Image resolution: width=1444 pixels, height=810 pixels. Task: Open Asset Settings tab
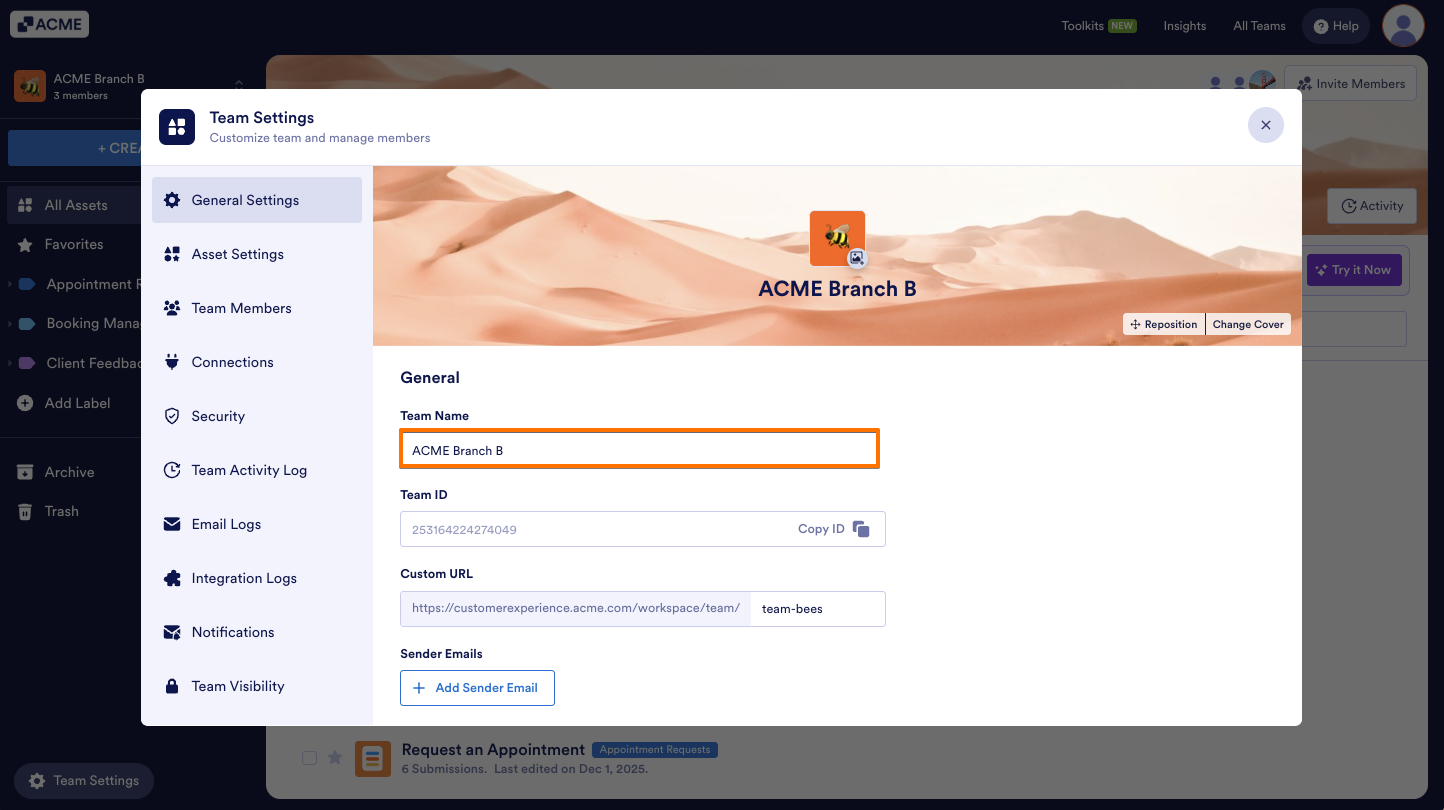pos(257,254)
